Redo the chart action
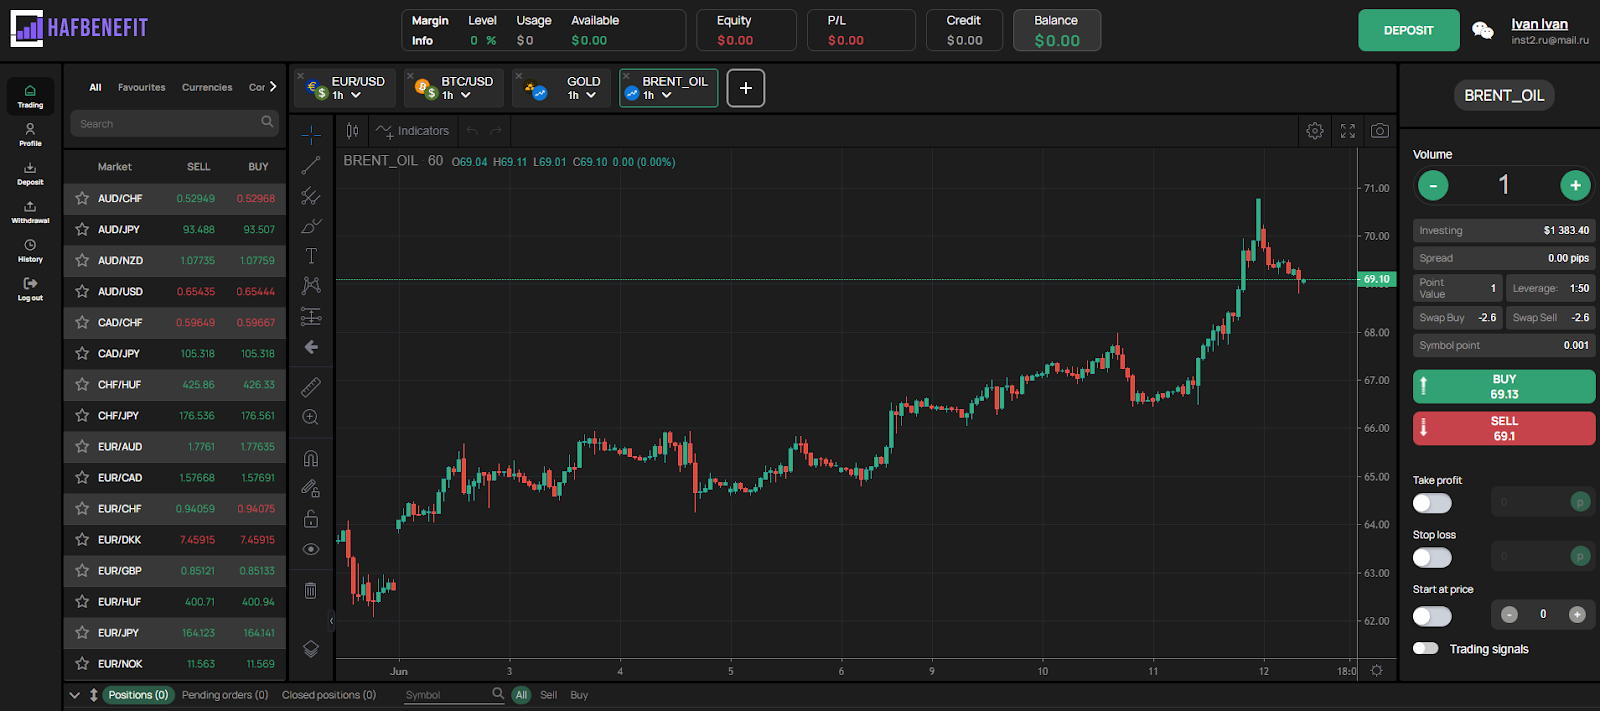 pyautogui.click(x=496, y=131)
